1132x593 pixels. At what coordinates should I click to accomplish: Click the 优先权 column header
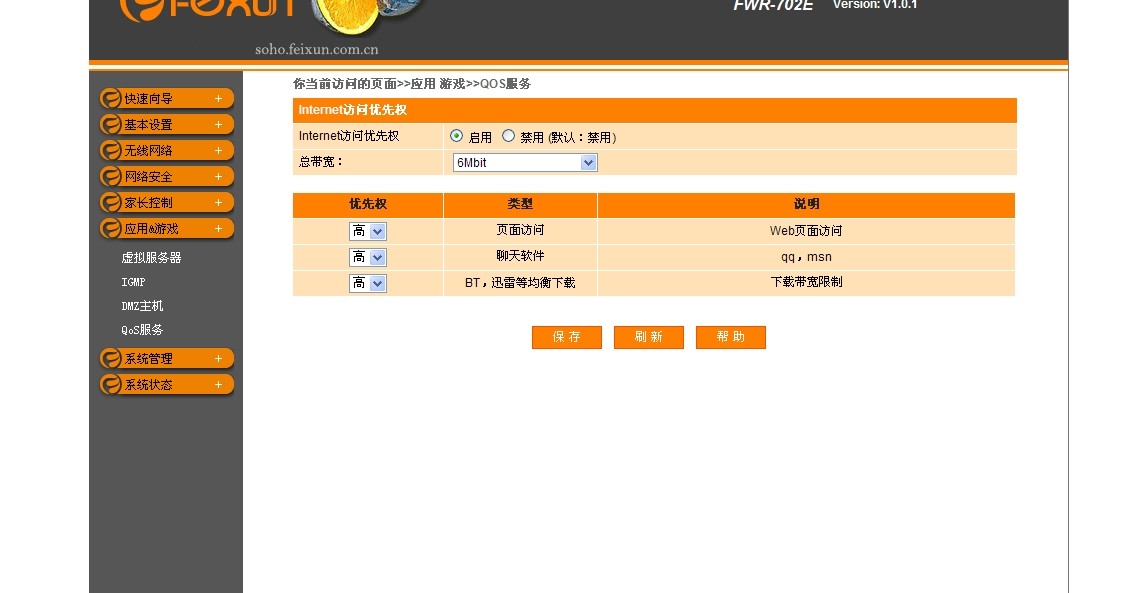point(367,204)
